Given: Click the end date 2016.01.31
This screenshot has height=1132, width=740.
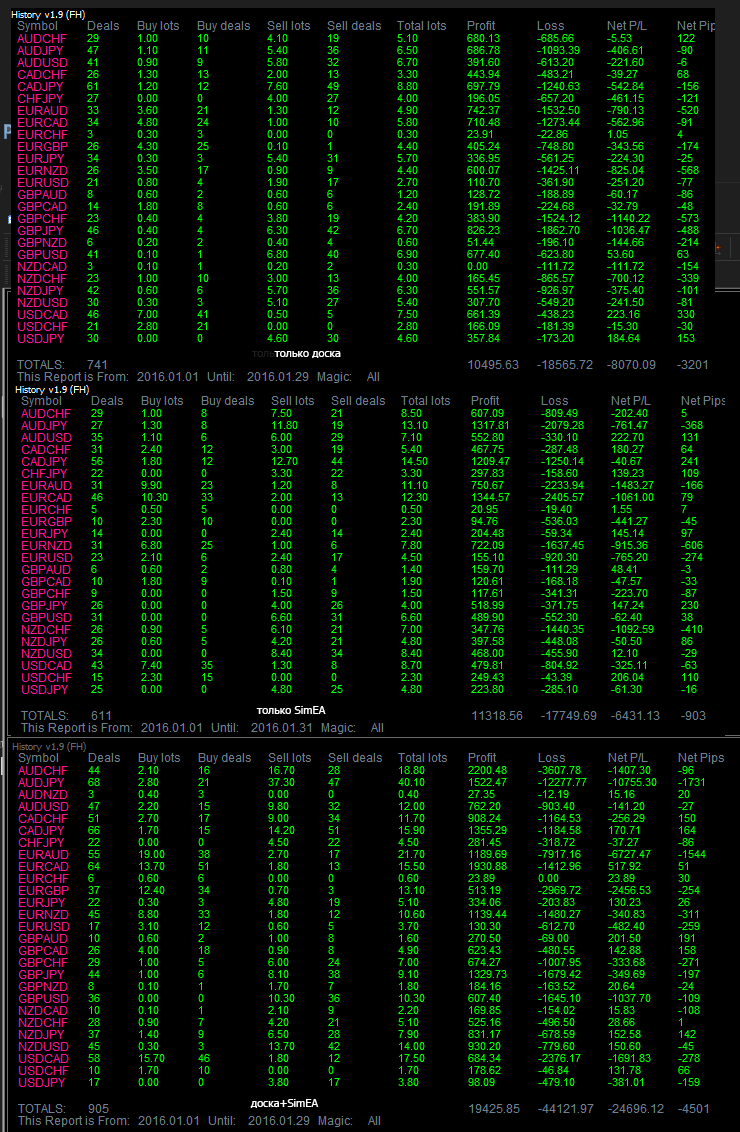Looking at the screenshot, I should 282,728.
